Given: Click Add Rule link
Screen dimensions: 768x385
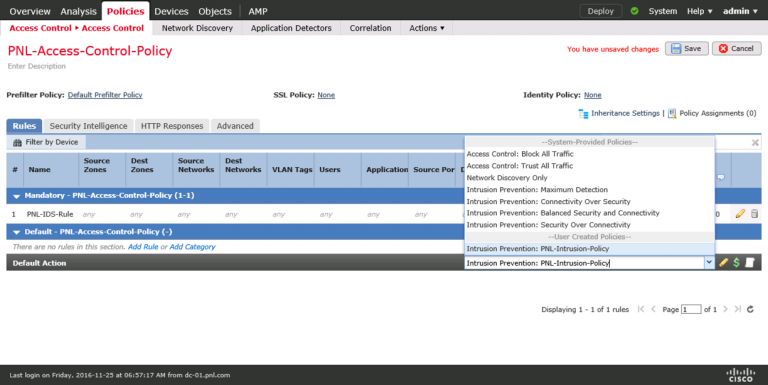Looking at the screenshot, I should point(143,247).
